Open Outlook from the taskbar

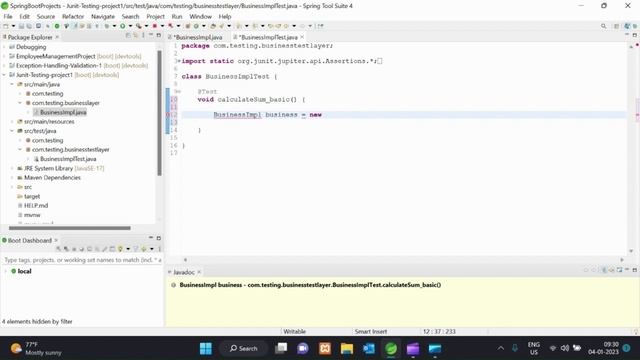369,349
